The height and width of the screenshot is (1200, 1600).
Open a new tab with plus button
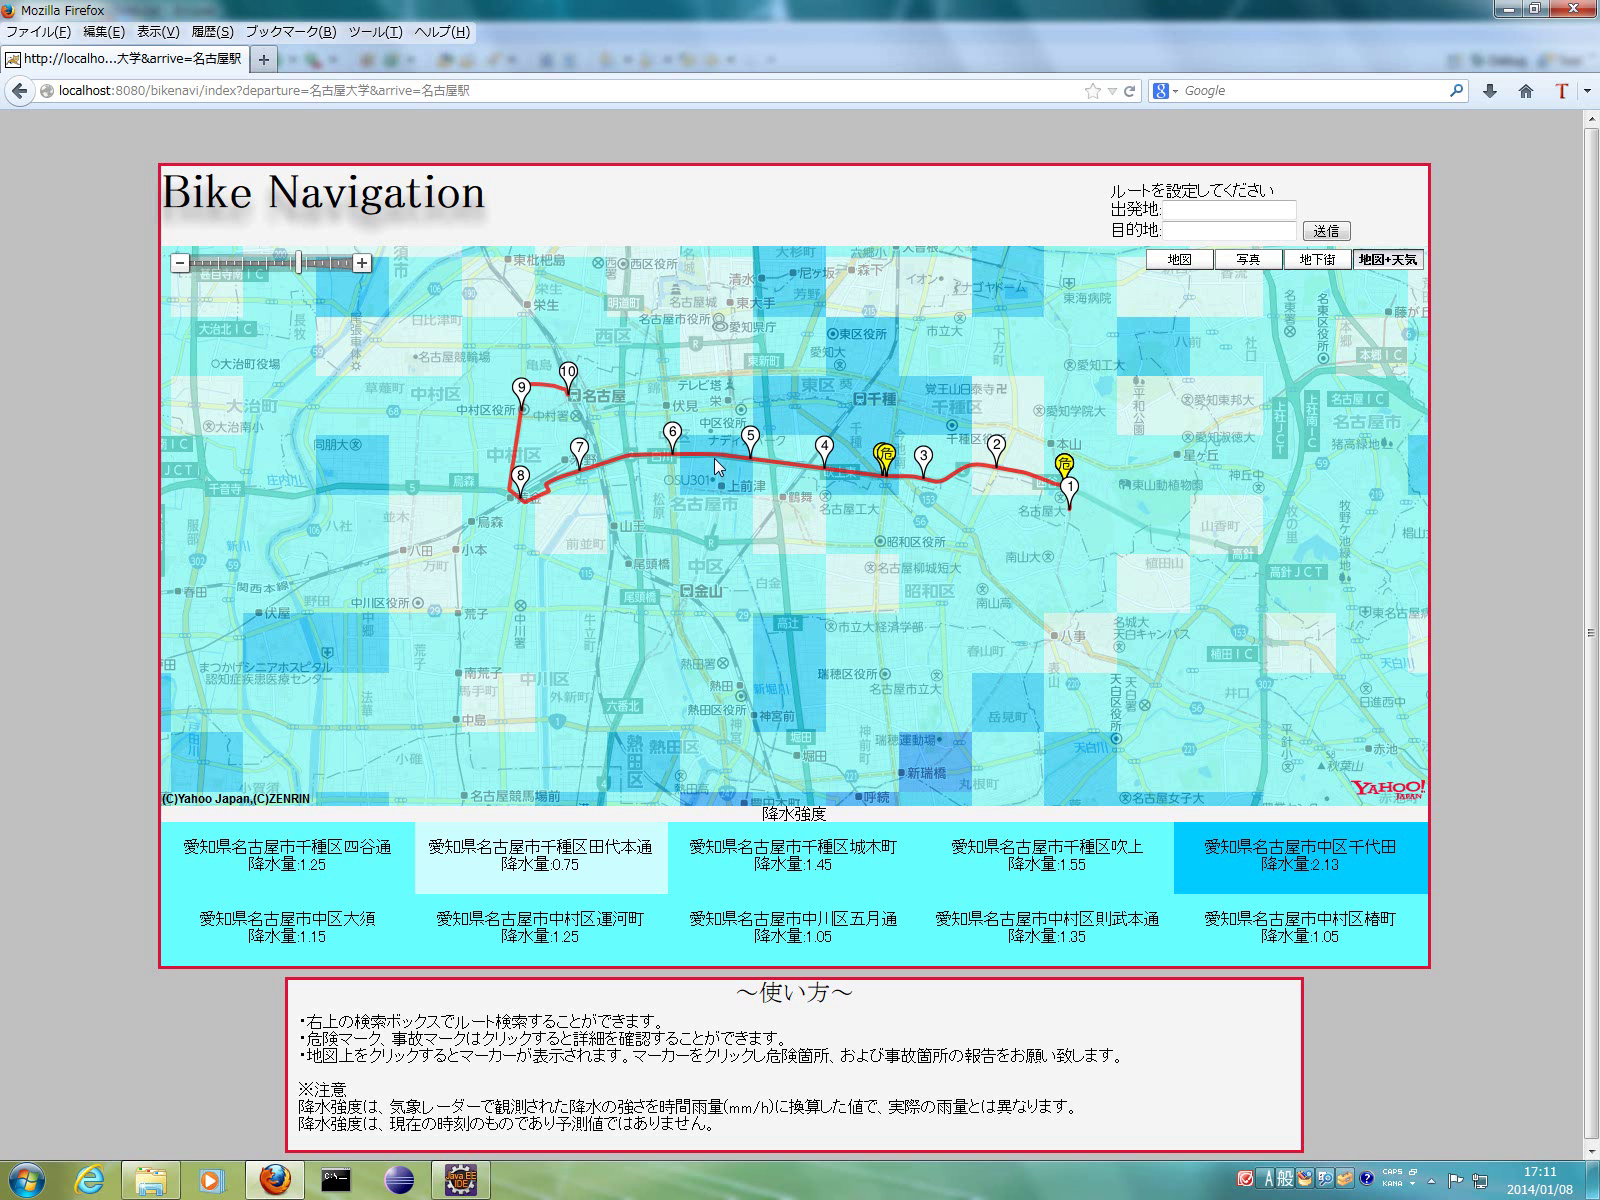[x=263, y=60]
